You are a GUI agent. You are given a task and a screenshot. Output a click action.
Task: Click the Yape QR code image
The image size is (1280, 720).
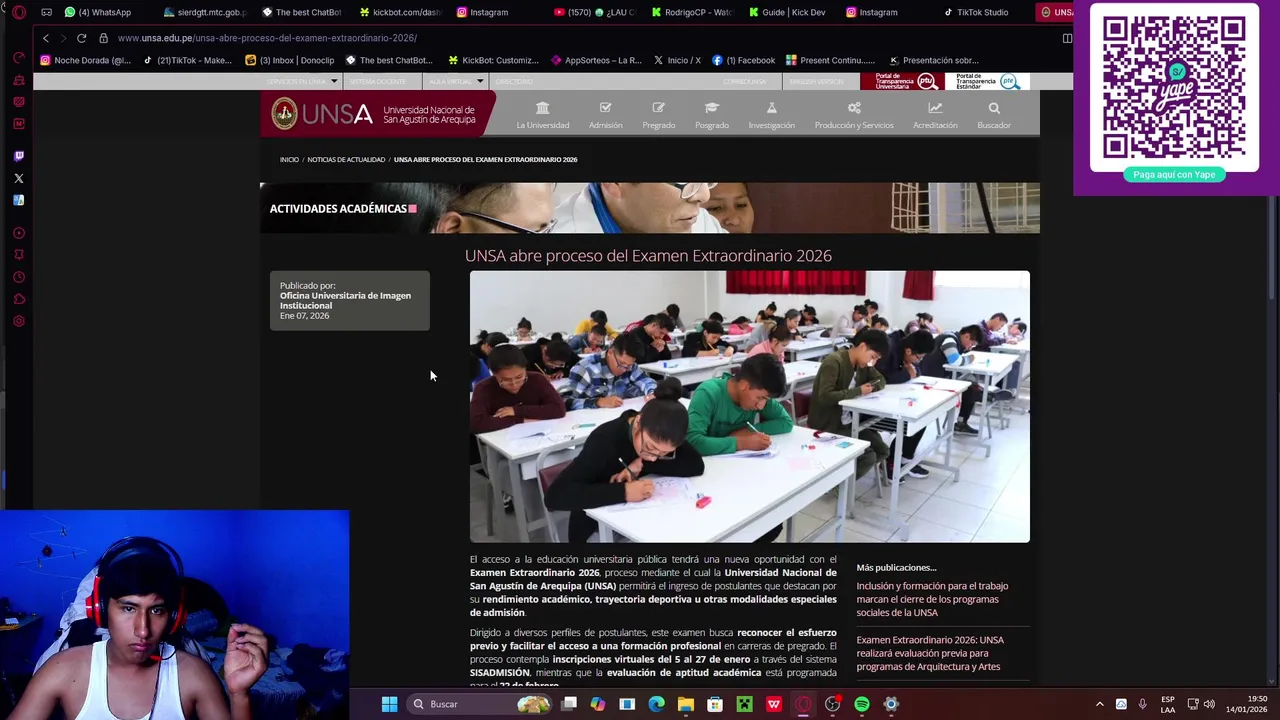pyautogui.click(x=1174, y=87)
